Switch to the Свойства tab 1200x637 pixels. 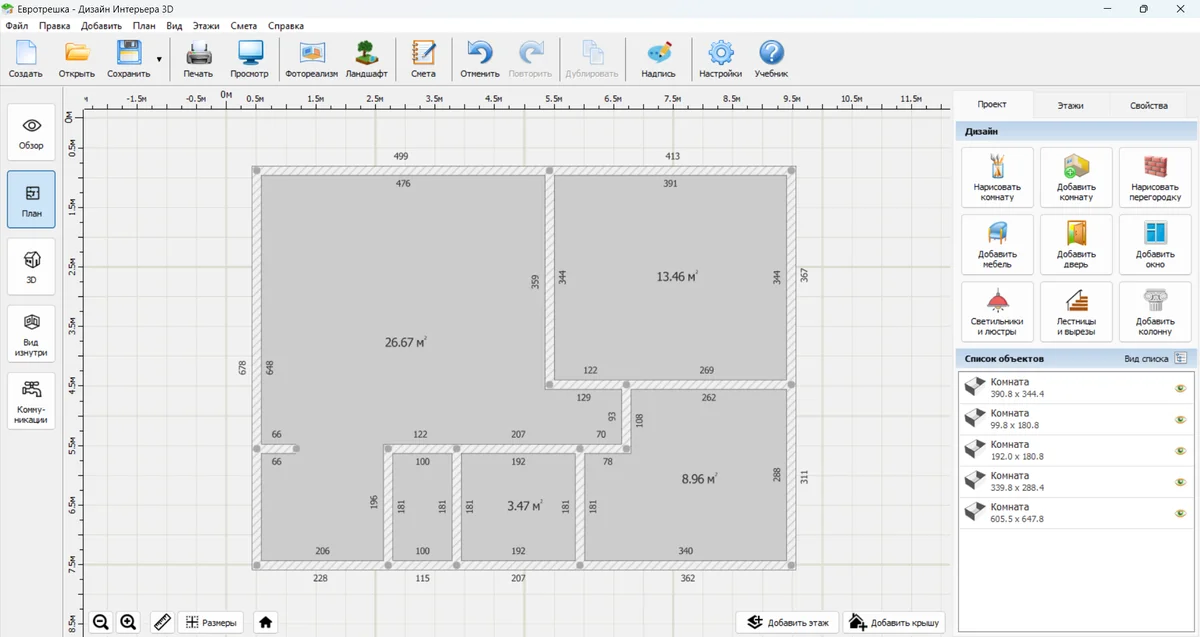1148,105
